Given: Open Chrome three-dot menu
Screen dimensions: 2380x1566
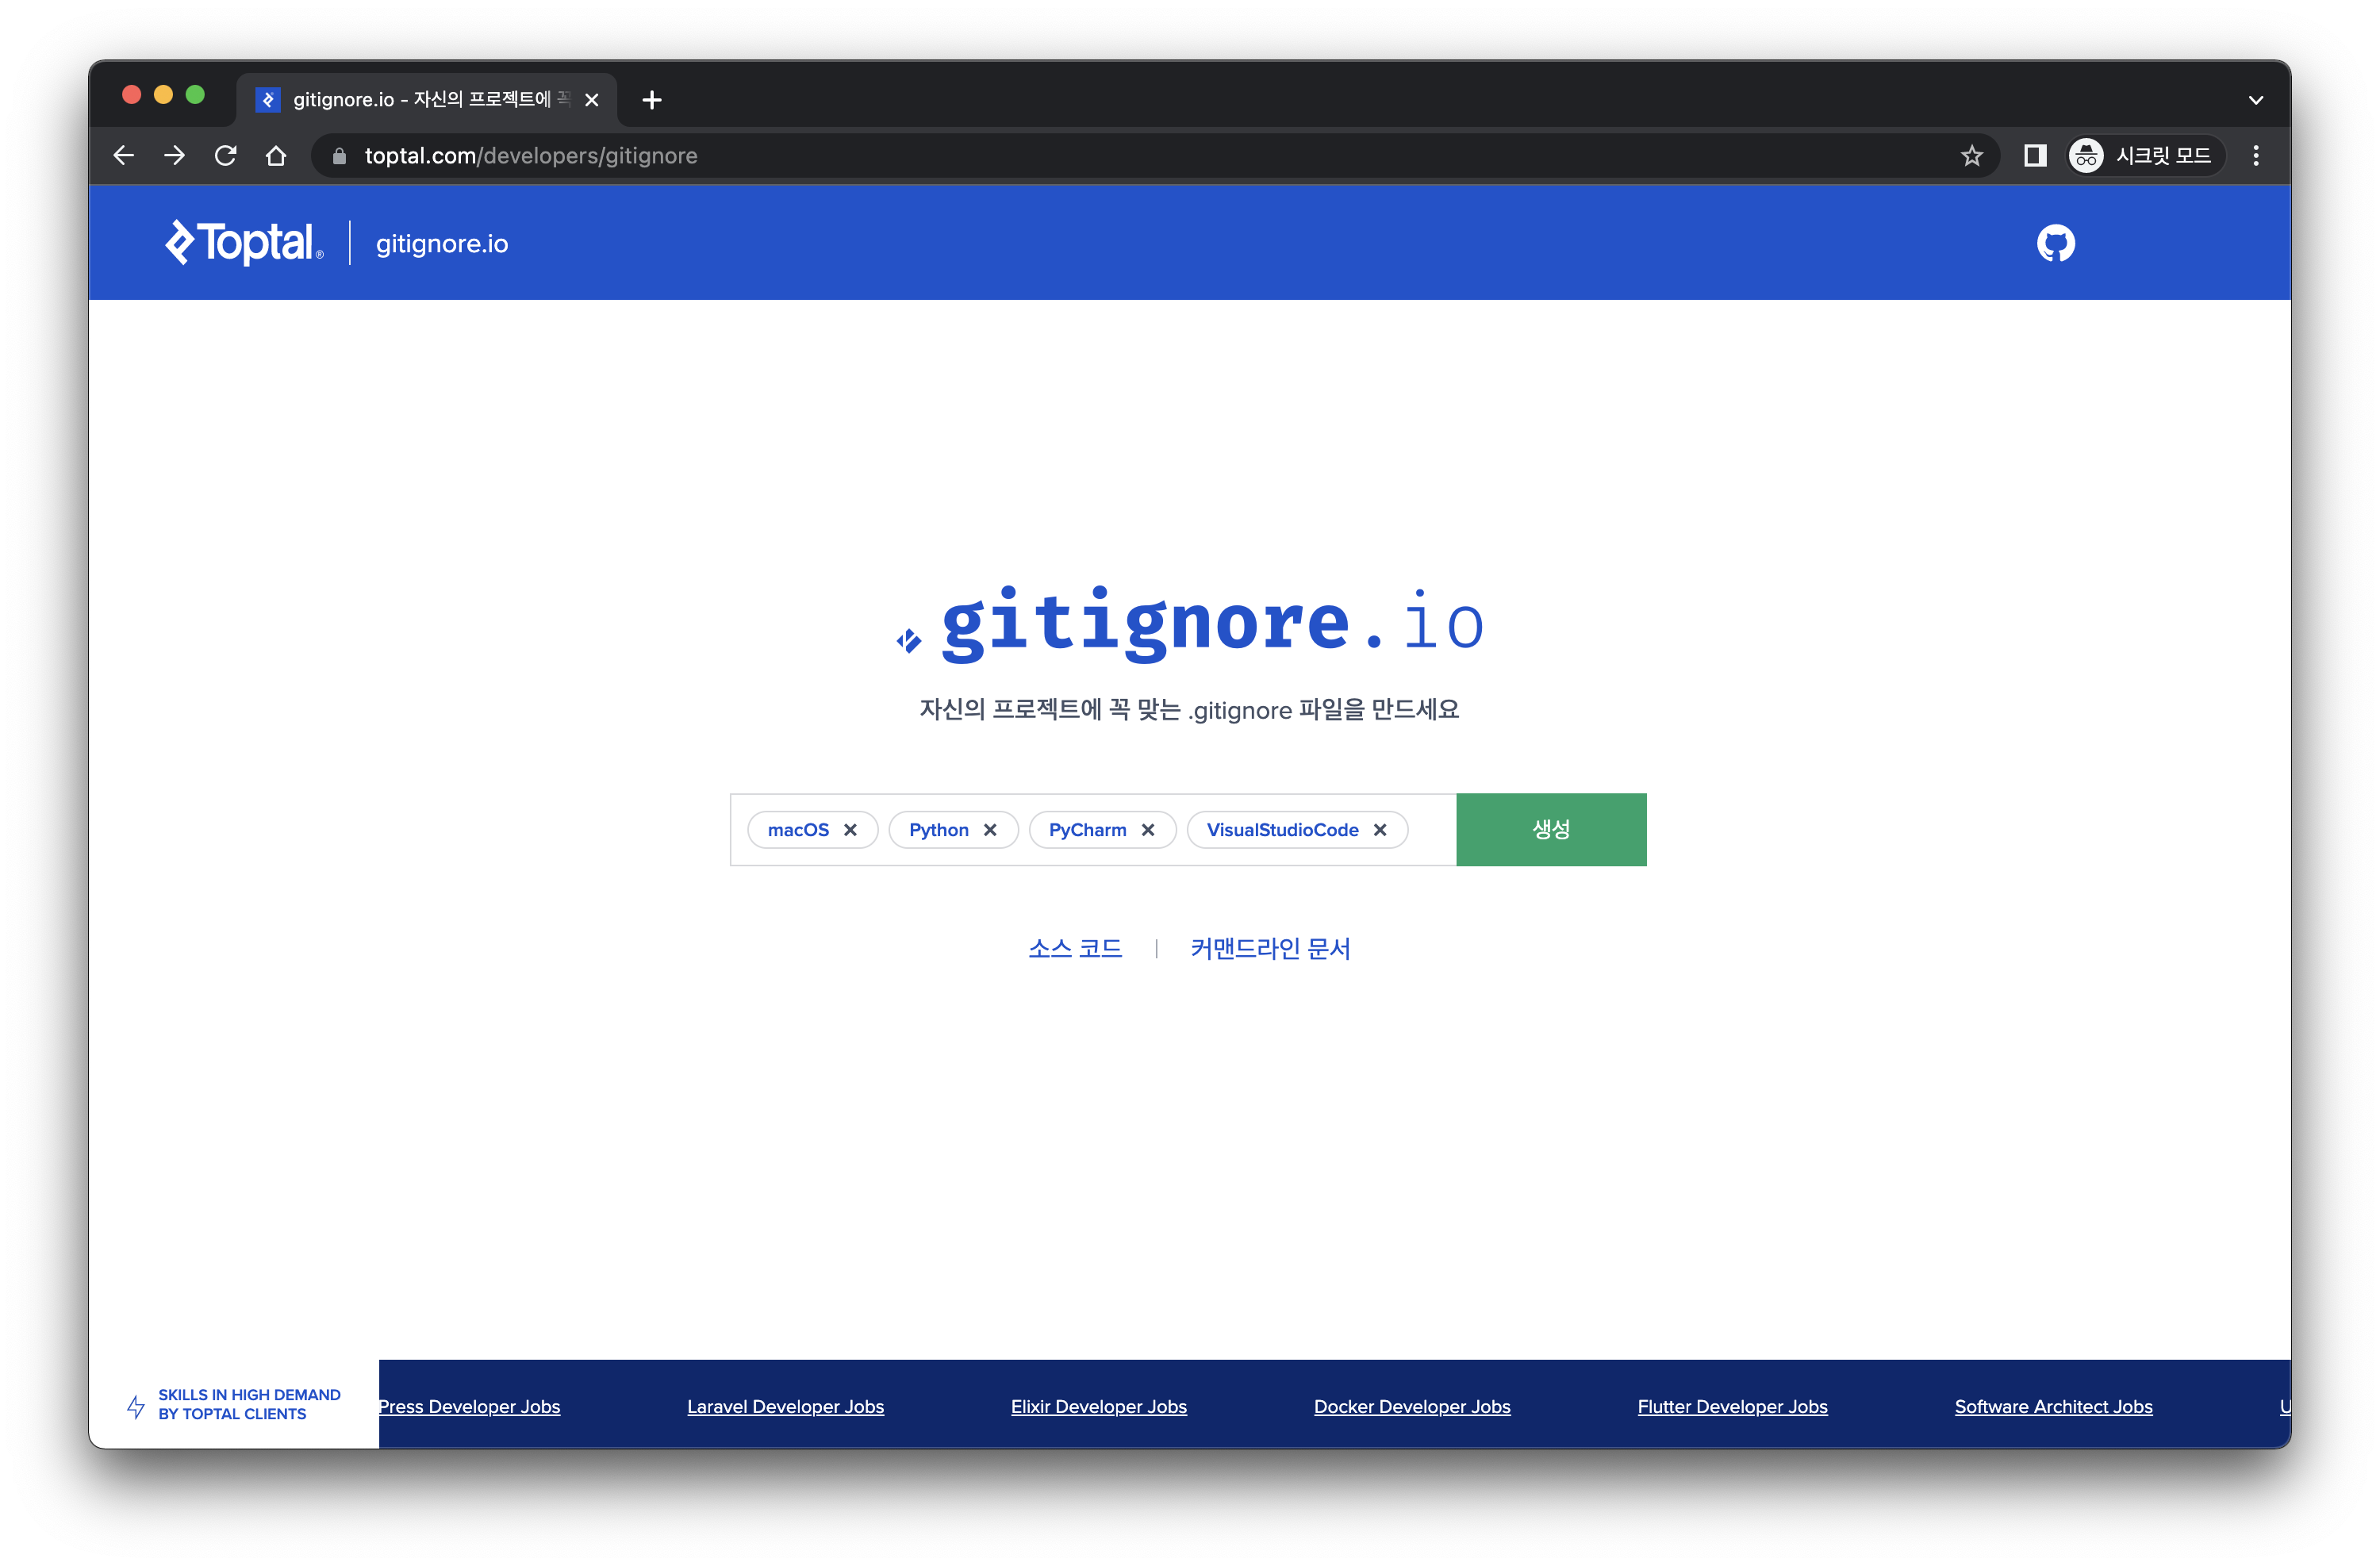Looking at the screenshot, I should pos(2255,156).
